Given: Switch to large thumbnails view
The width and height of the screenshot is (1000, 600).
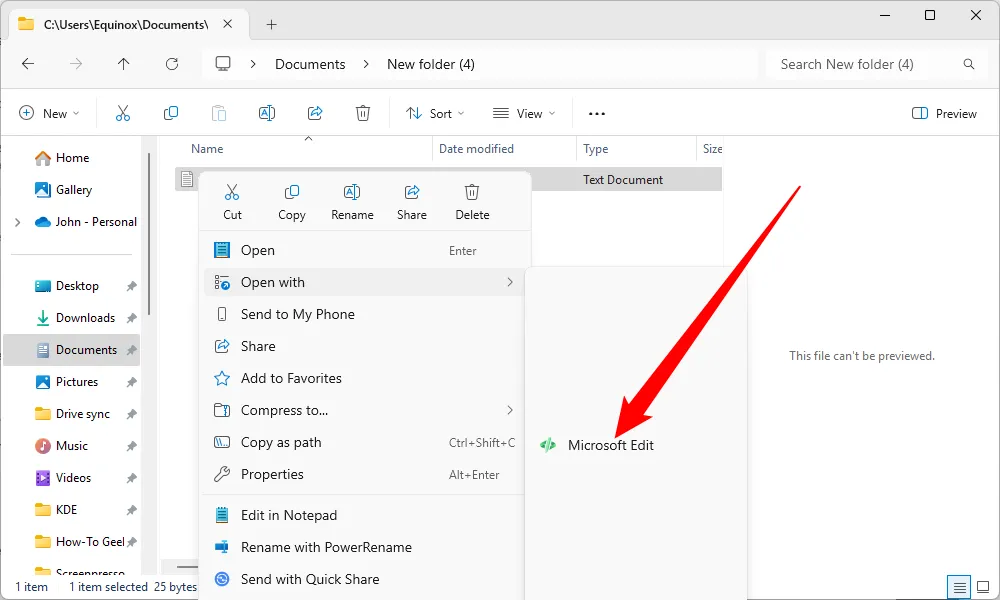Looking at the screenshot, I should pos(984,587).
